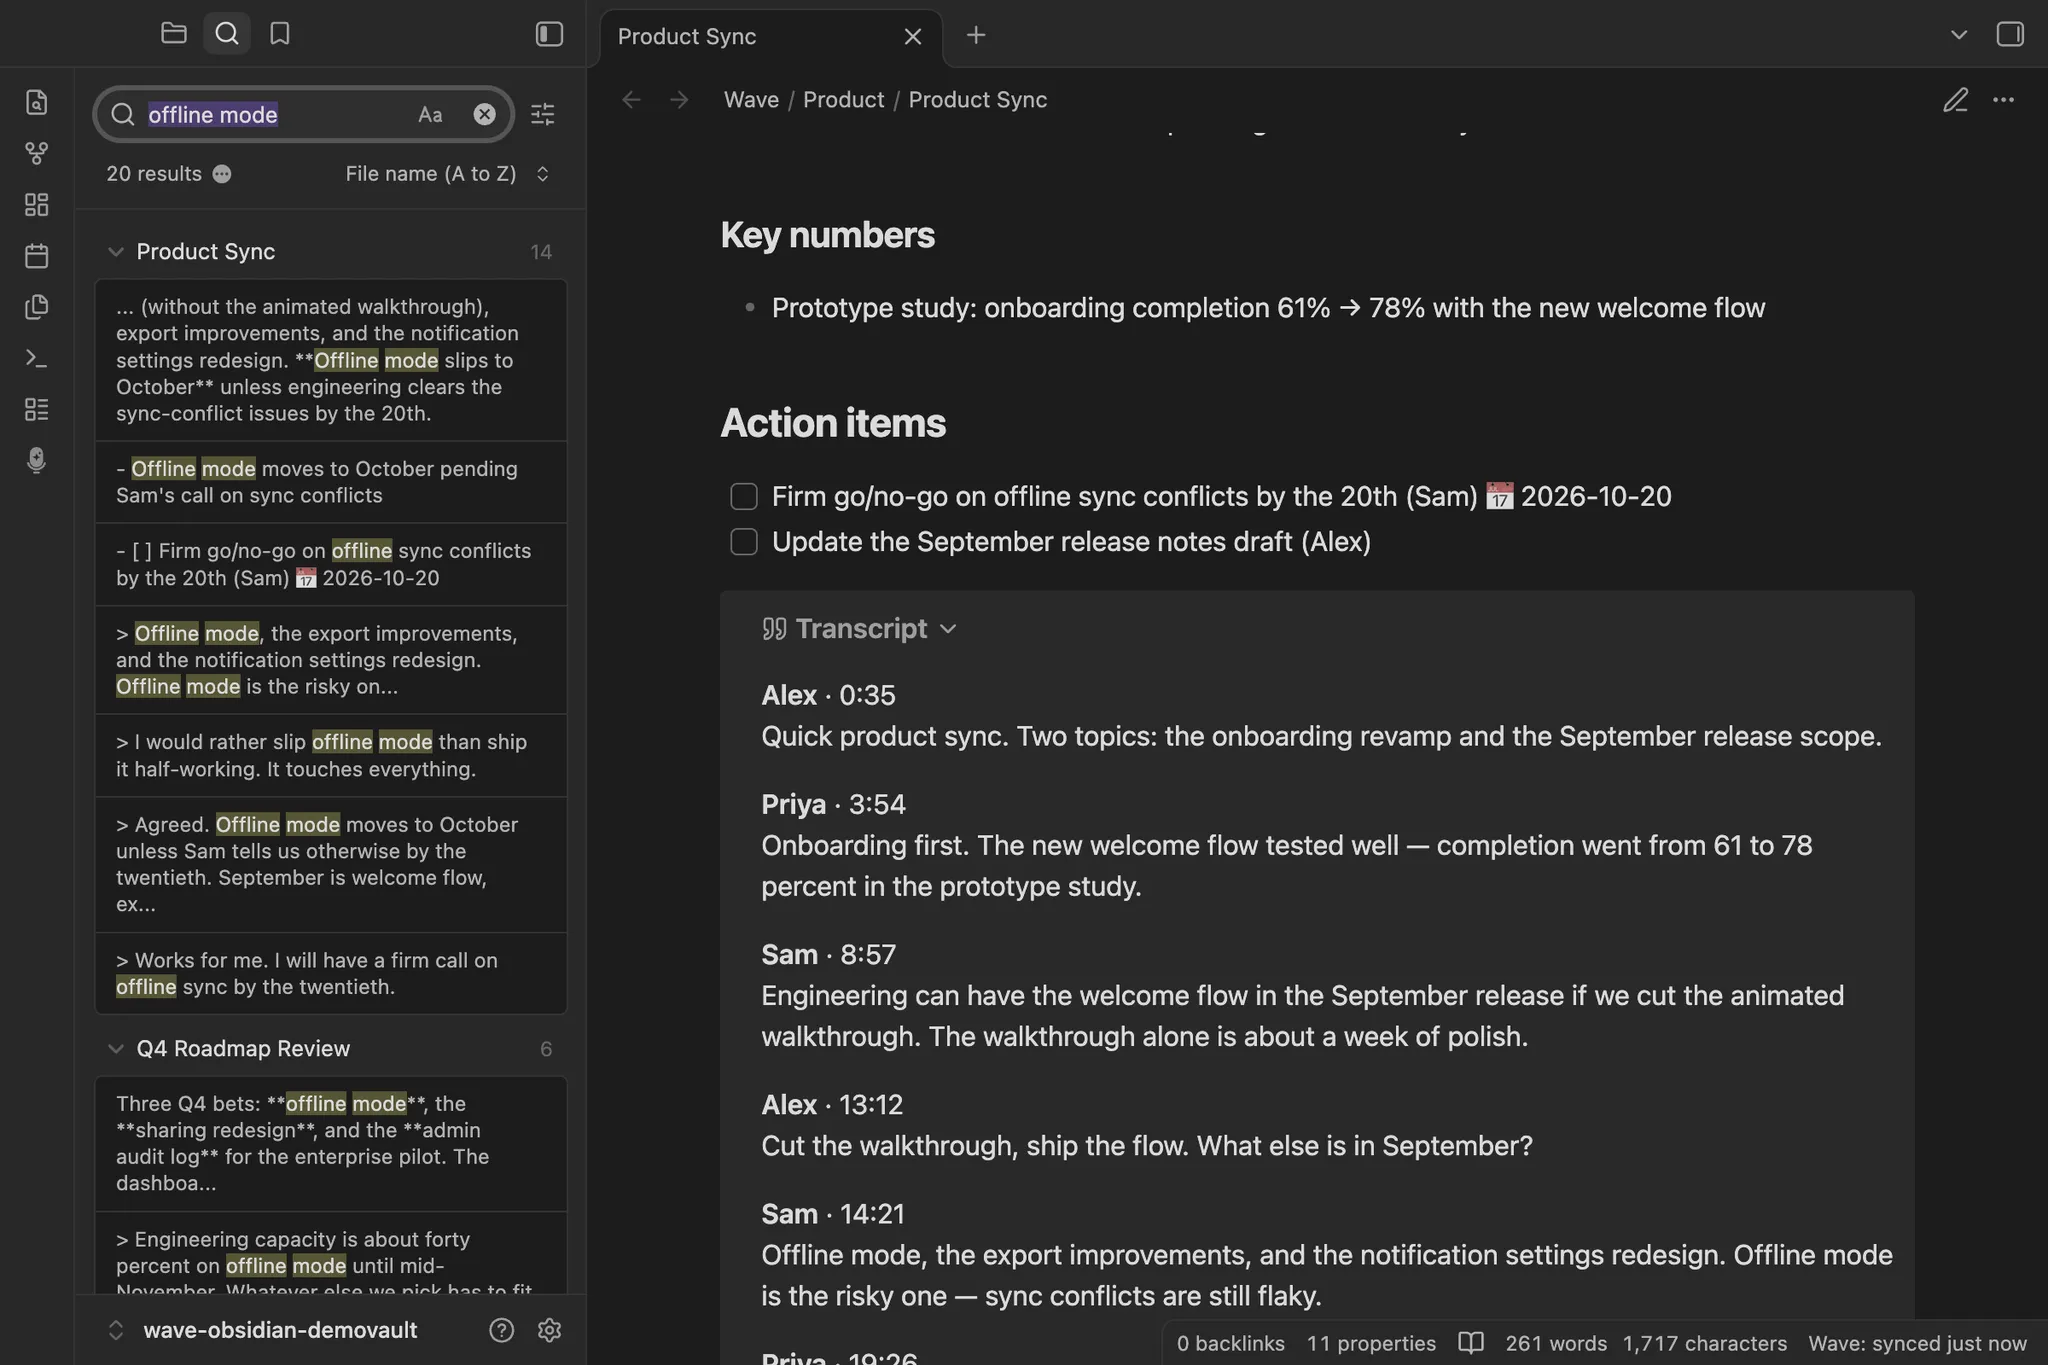Navigate forward with the right arrow
Viewport: 2048px width, 1365px height.
tap(679, 100)
